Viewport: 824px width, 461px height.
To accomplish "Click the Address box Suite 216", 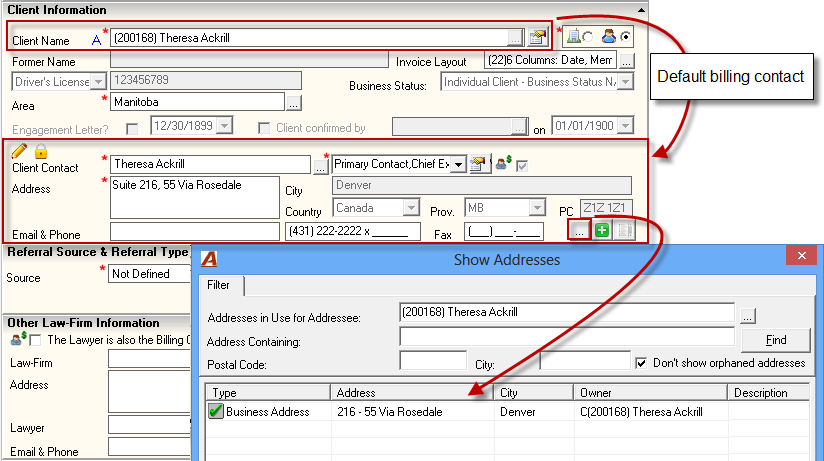I will click(x=194, y=197).
